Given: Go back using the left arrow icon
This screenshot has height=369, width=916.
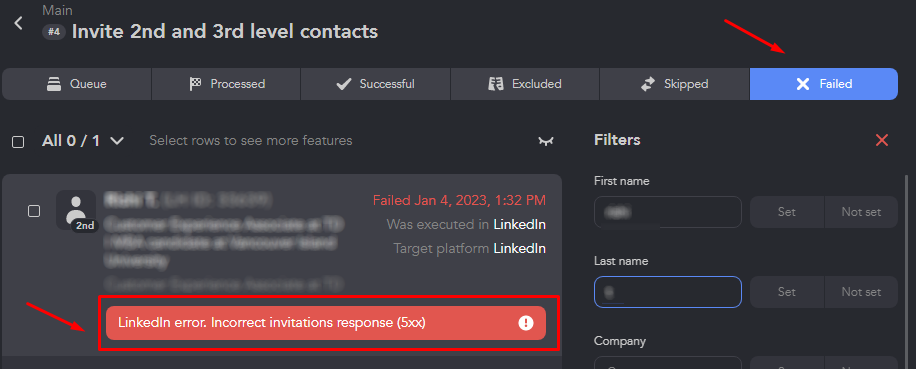Looking at the screenshot, I should tap(19, 23).
